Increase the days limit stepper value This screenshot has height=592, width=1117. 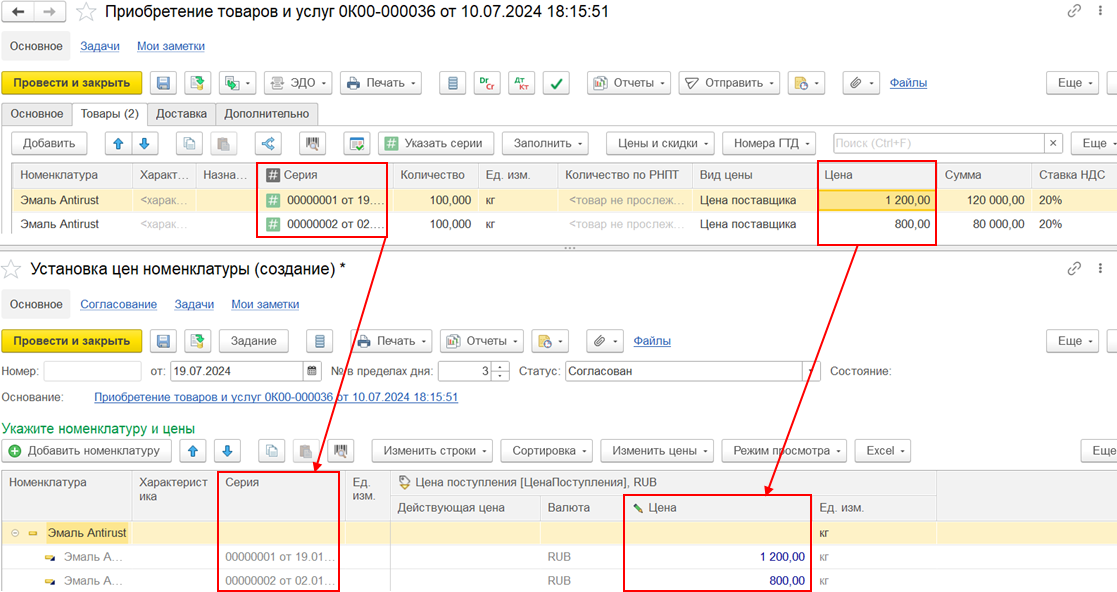point(501,366)
